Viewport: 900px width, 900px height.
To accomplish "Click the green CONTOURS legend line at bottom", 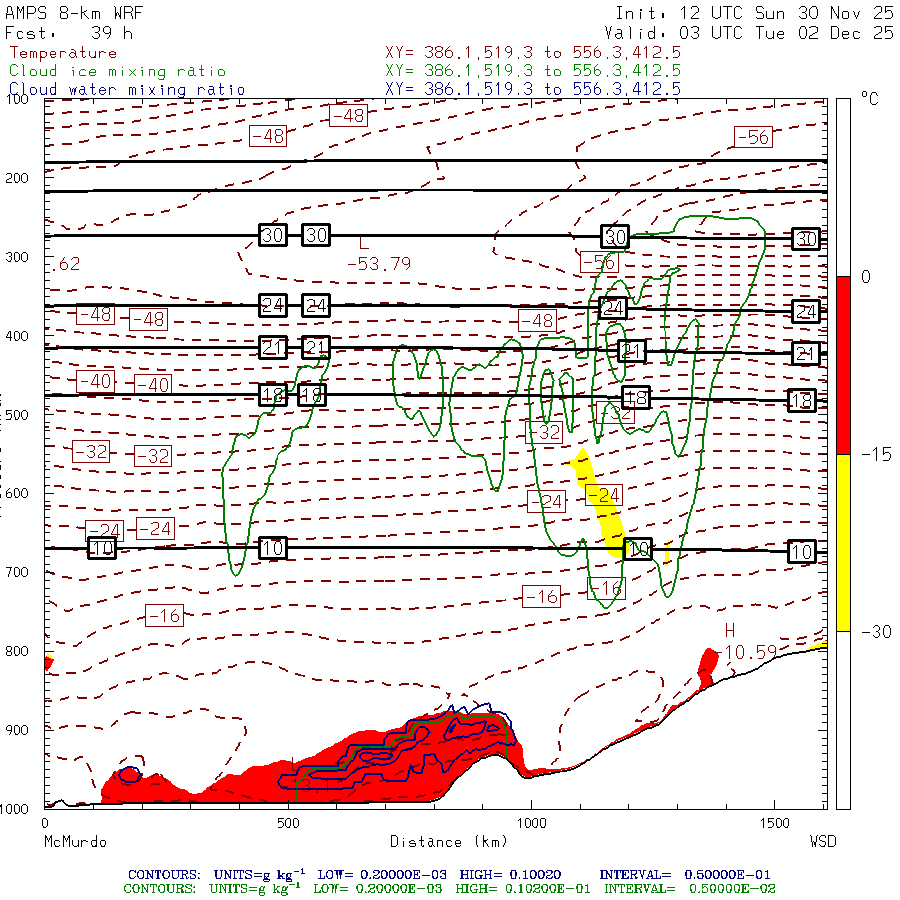I will point(449,889).
